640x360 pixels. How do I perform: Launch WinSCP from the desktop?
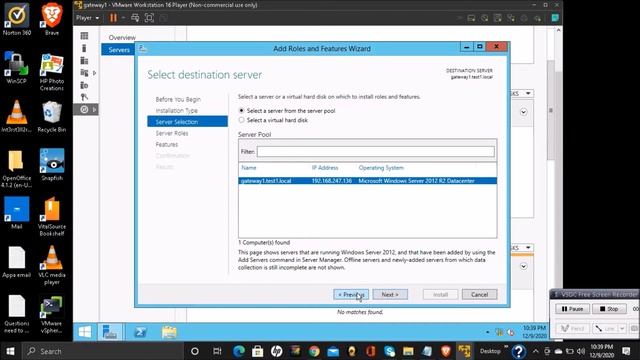(17, 67)
